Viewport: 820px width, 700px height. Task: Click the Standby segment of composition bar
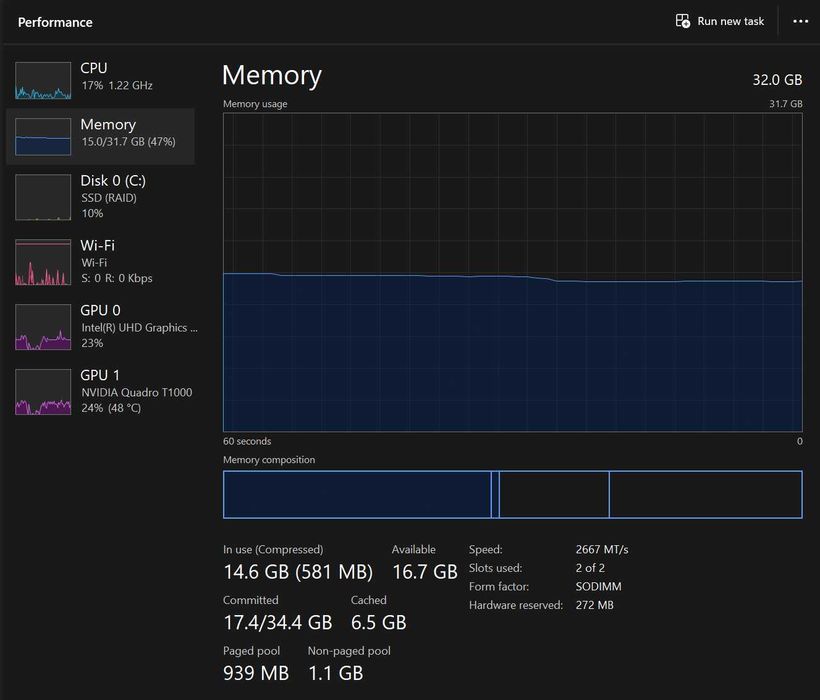click(554, 495)
